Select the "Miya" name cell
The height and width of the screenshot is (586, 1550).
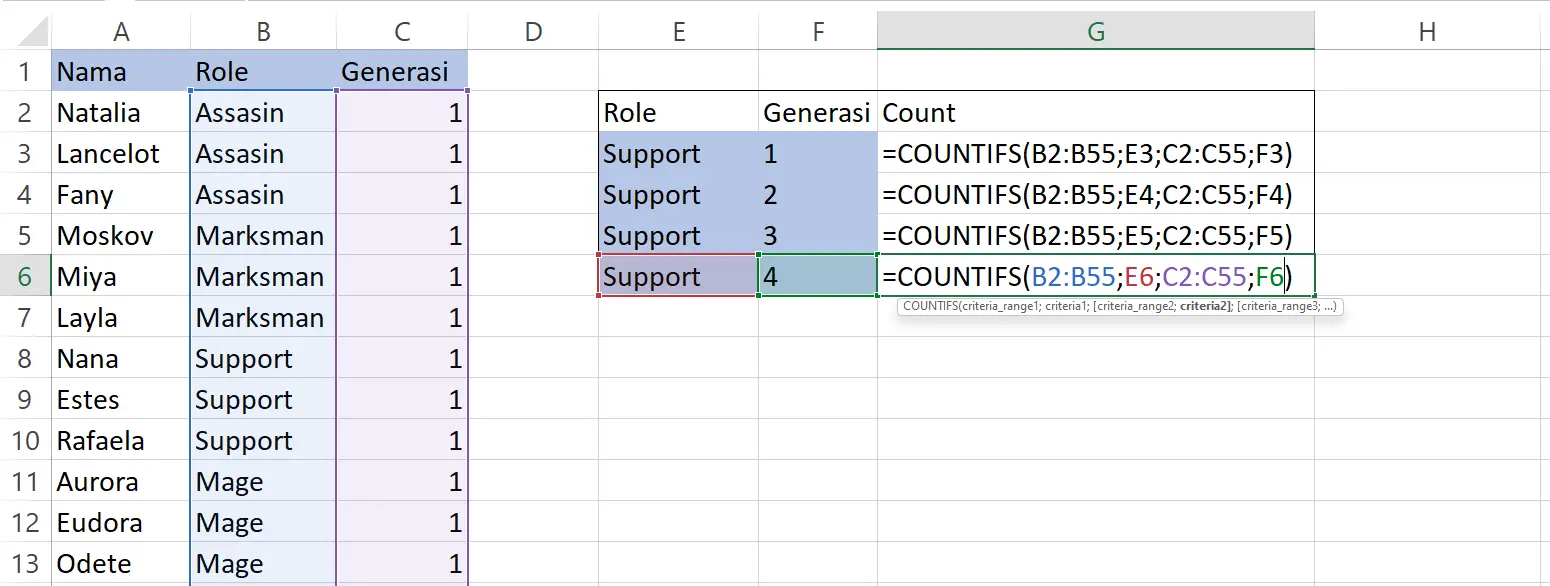(x=120, y=277)
